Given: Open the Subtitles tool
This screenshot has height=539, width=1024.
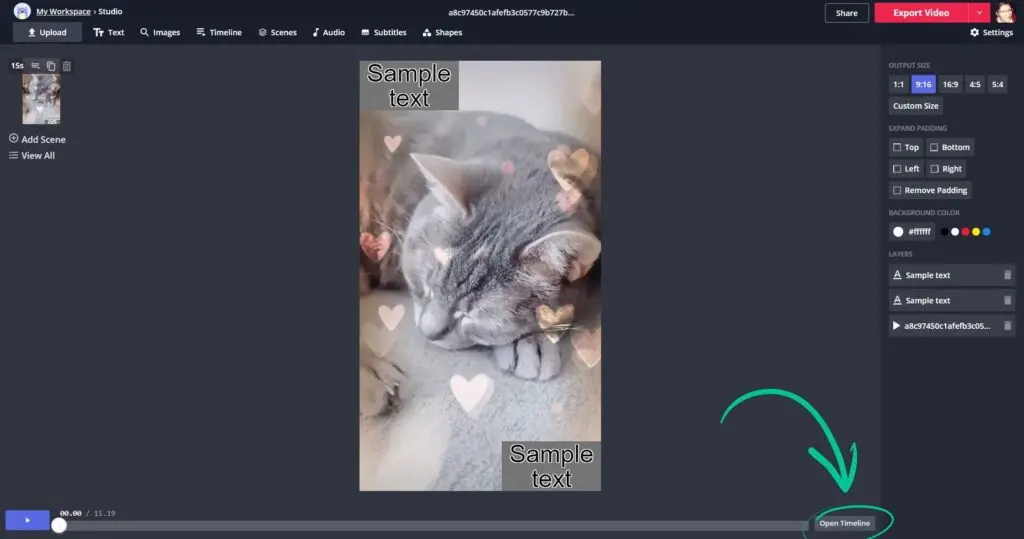Looking at the screenshot, I should pyautogui.click(x=383, y=32).
